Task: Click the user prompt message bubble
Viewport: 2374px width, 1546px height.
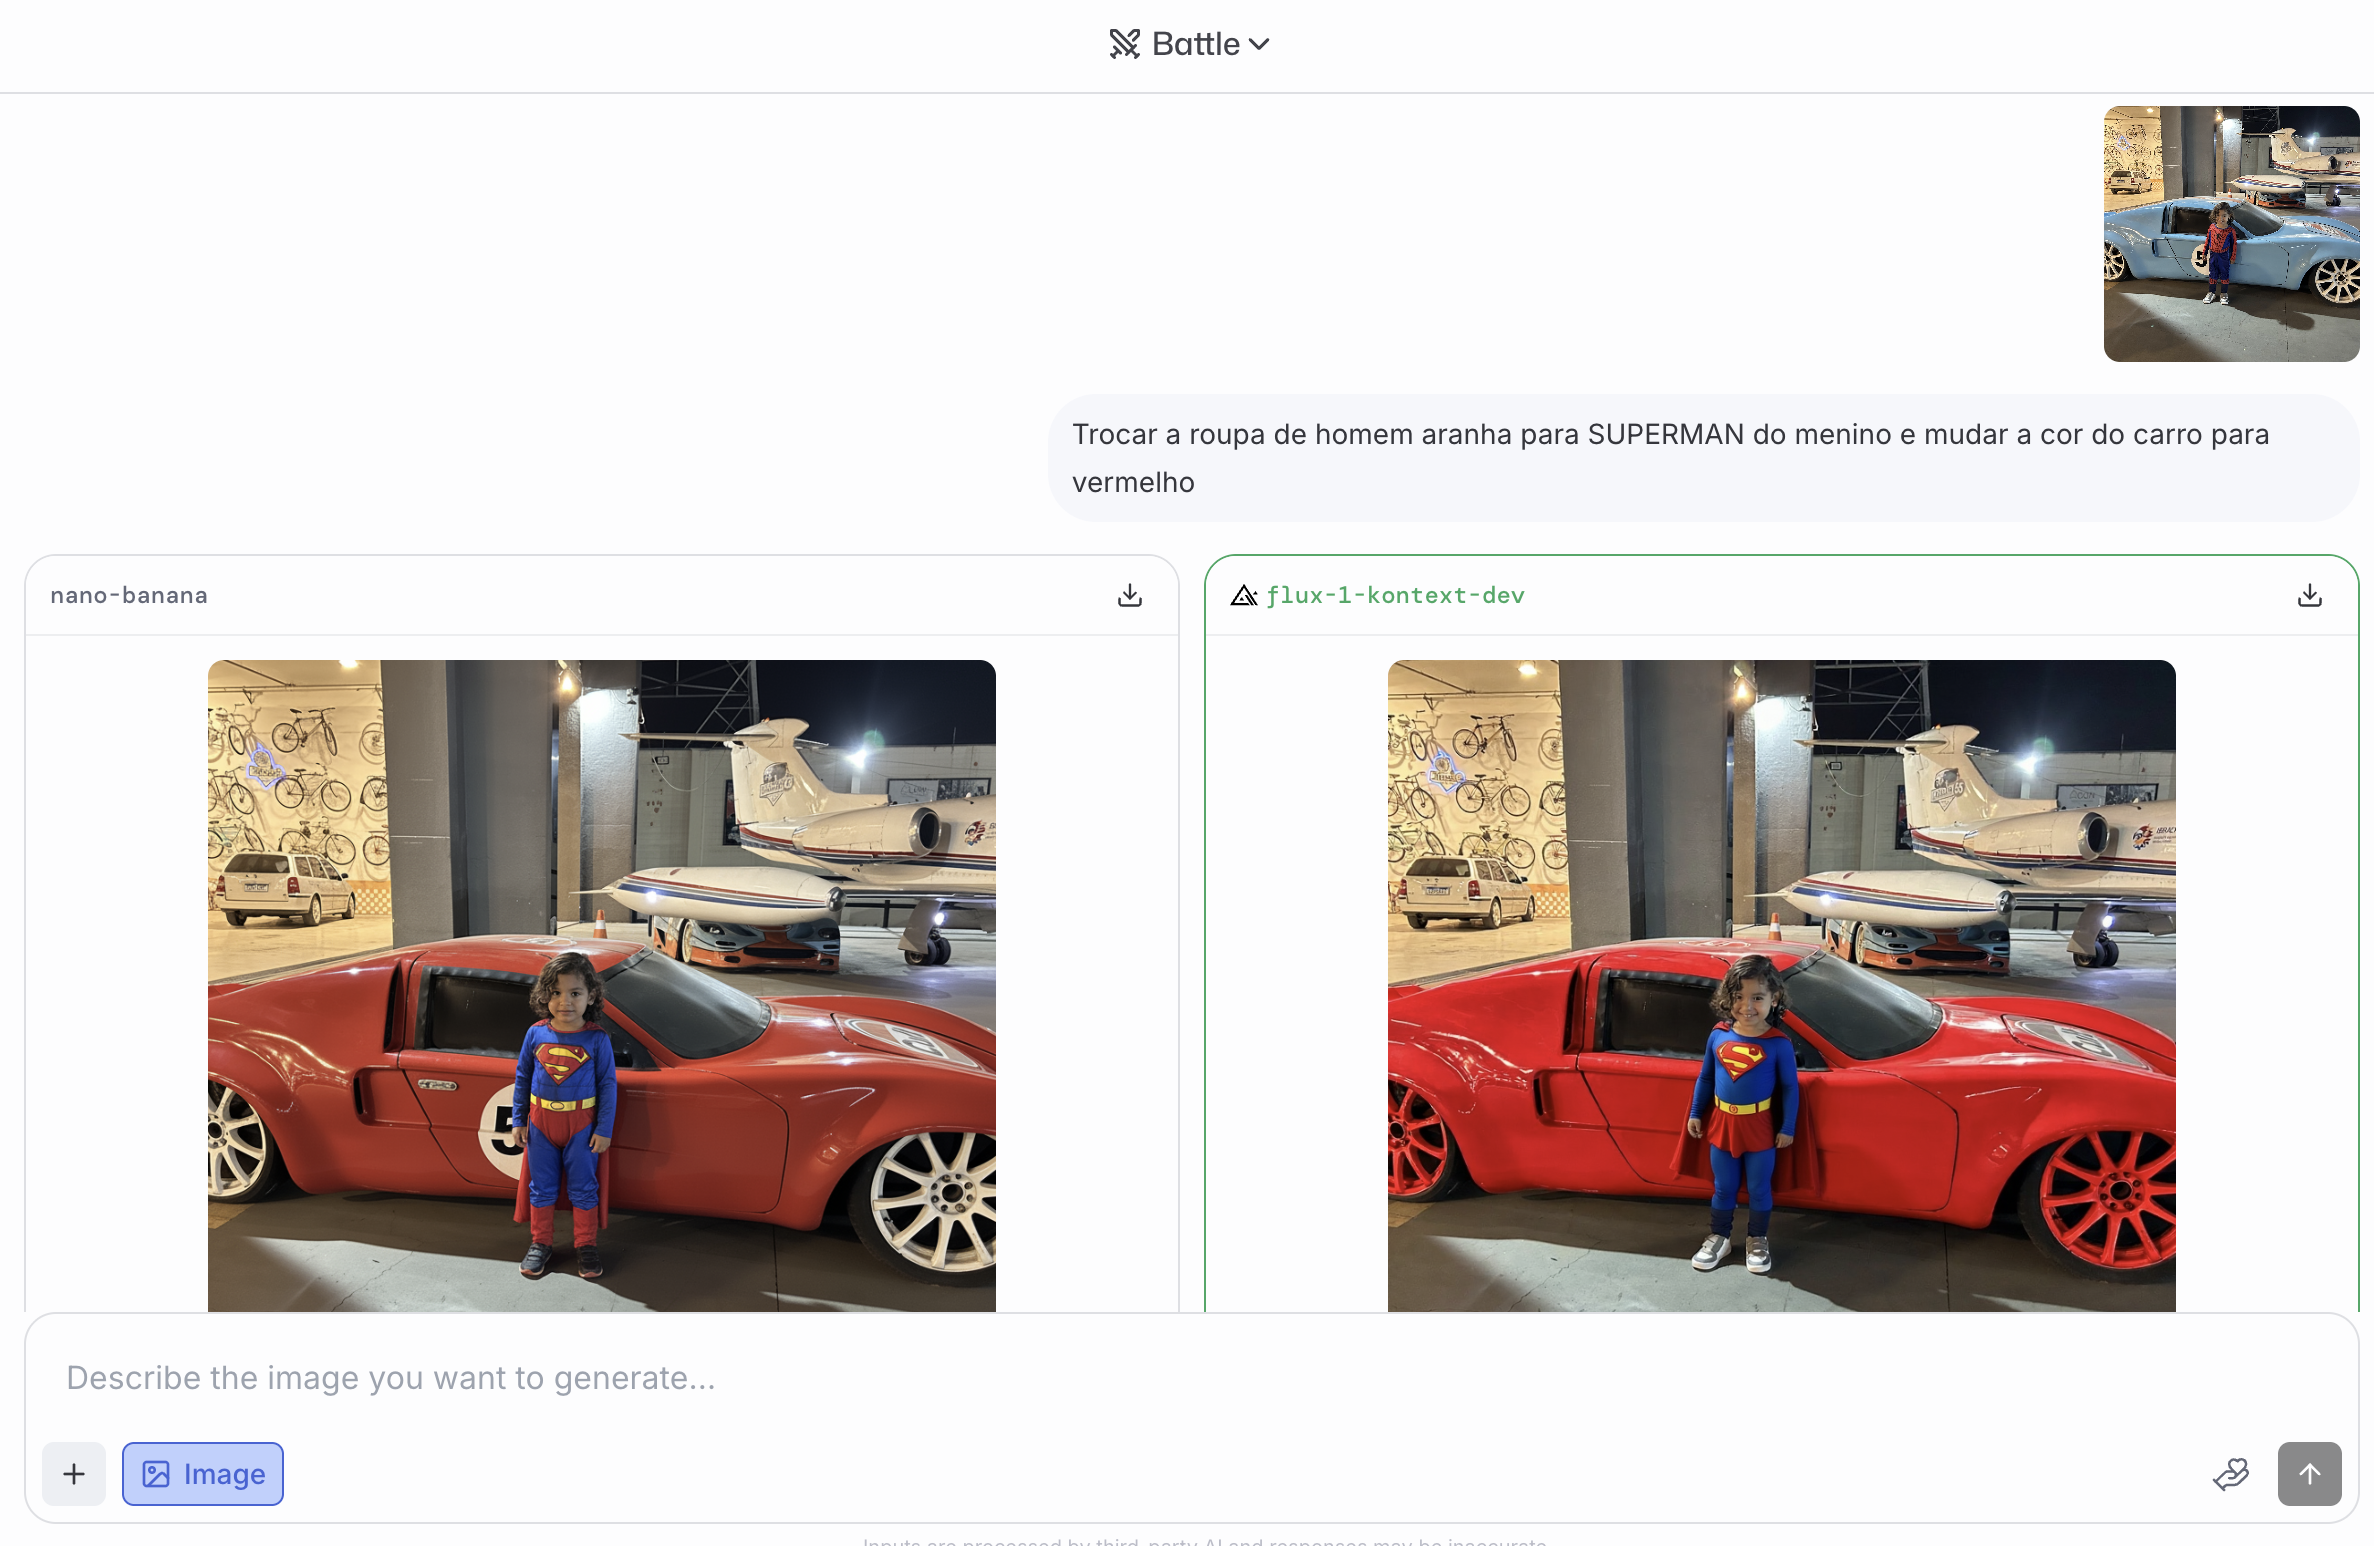Action: 1704,458
